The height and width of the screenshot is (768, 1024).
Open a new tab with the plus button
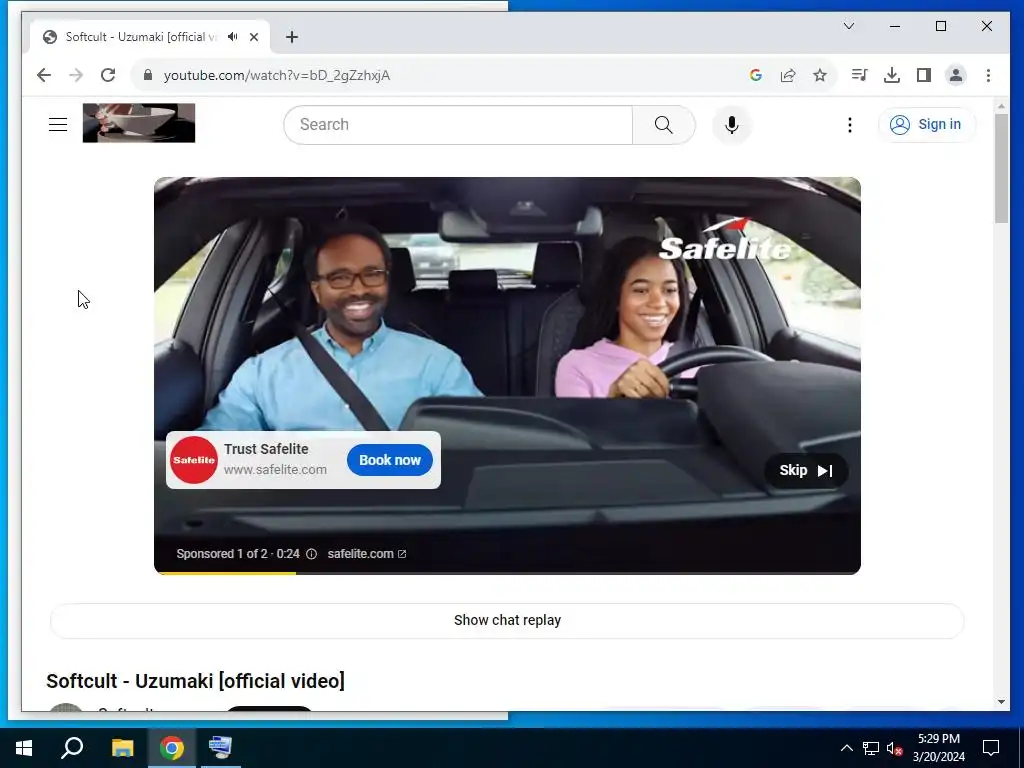pos(292,37)
